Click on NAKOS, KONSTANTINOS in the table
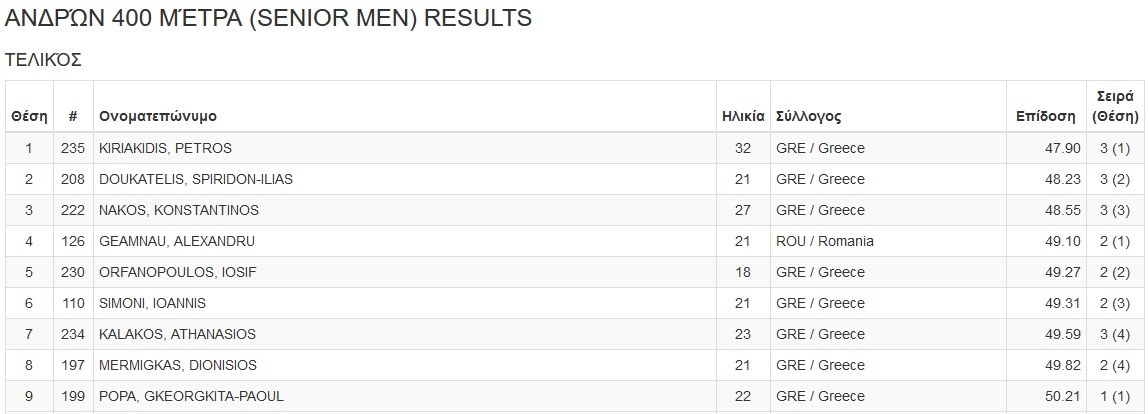This screenshot has width=1148, height=414. (x=178, y=210)
